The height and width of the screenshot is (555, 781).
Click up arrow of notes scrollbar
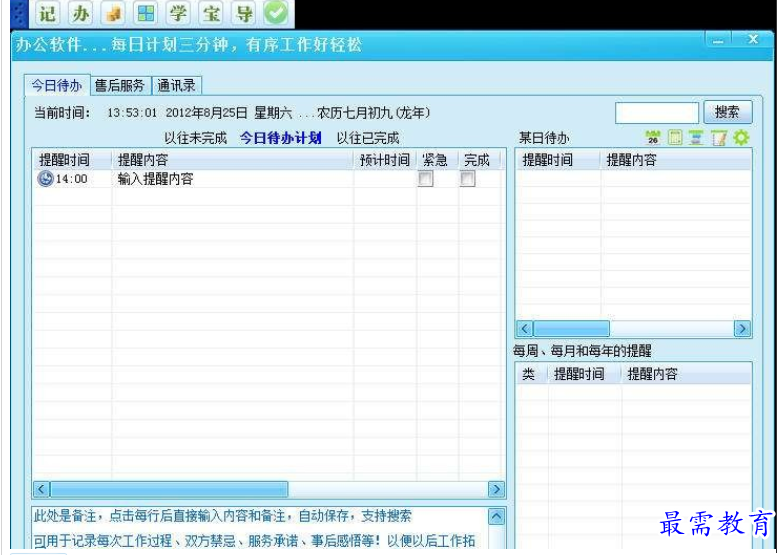(496, 517)
